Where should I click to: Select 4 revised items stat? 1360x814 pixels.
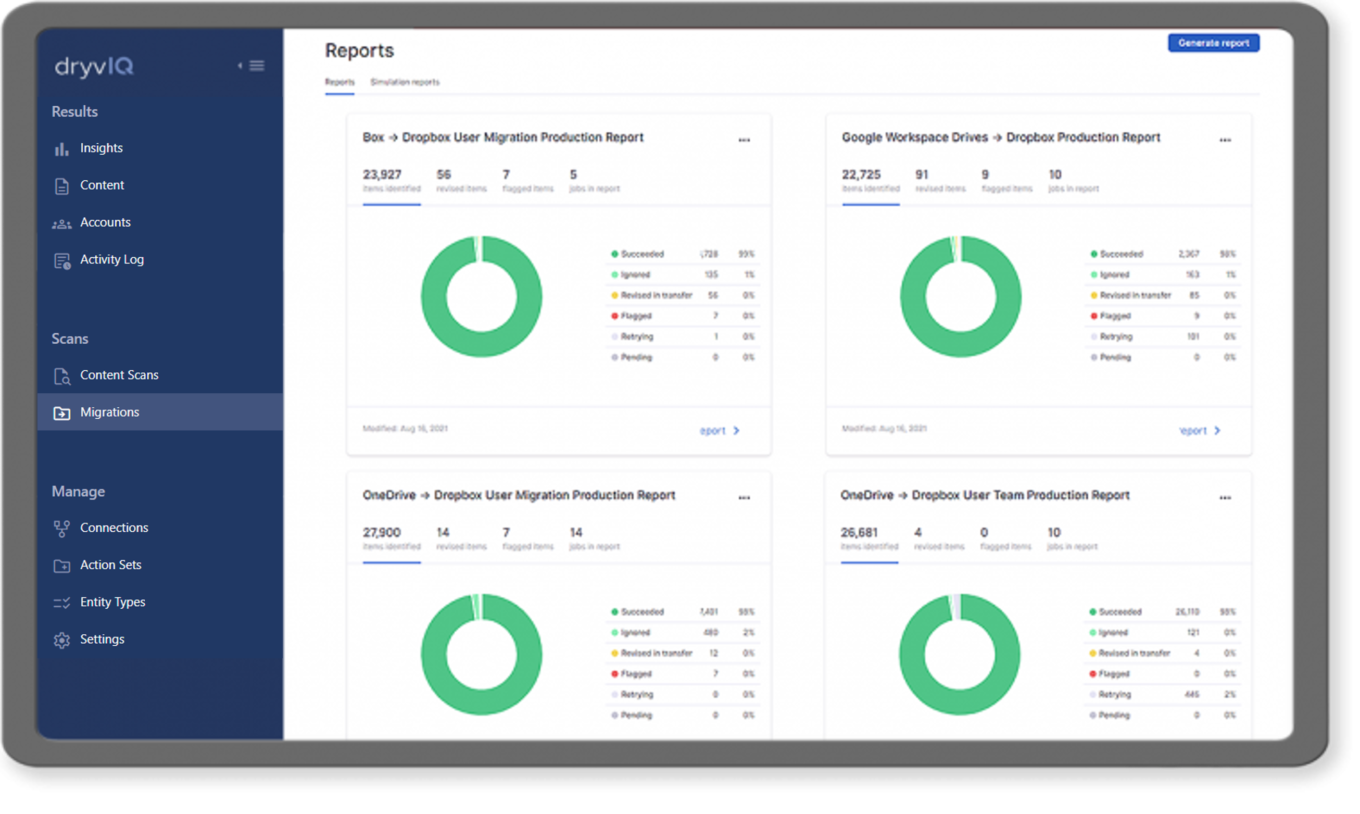(938, 539)
